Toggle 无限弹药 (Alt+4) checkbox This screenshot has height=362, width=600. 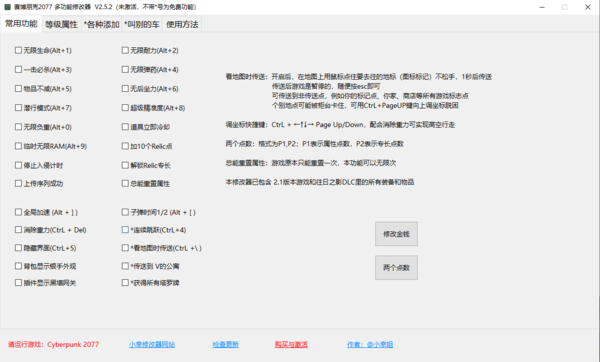click(x=125, y=69)
